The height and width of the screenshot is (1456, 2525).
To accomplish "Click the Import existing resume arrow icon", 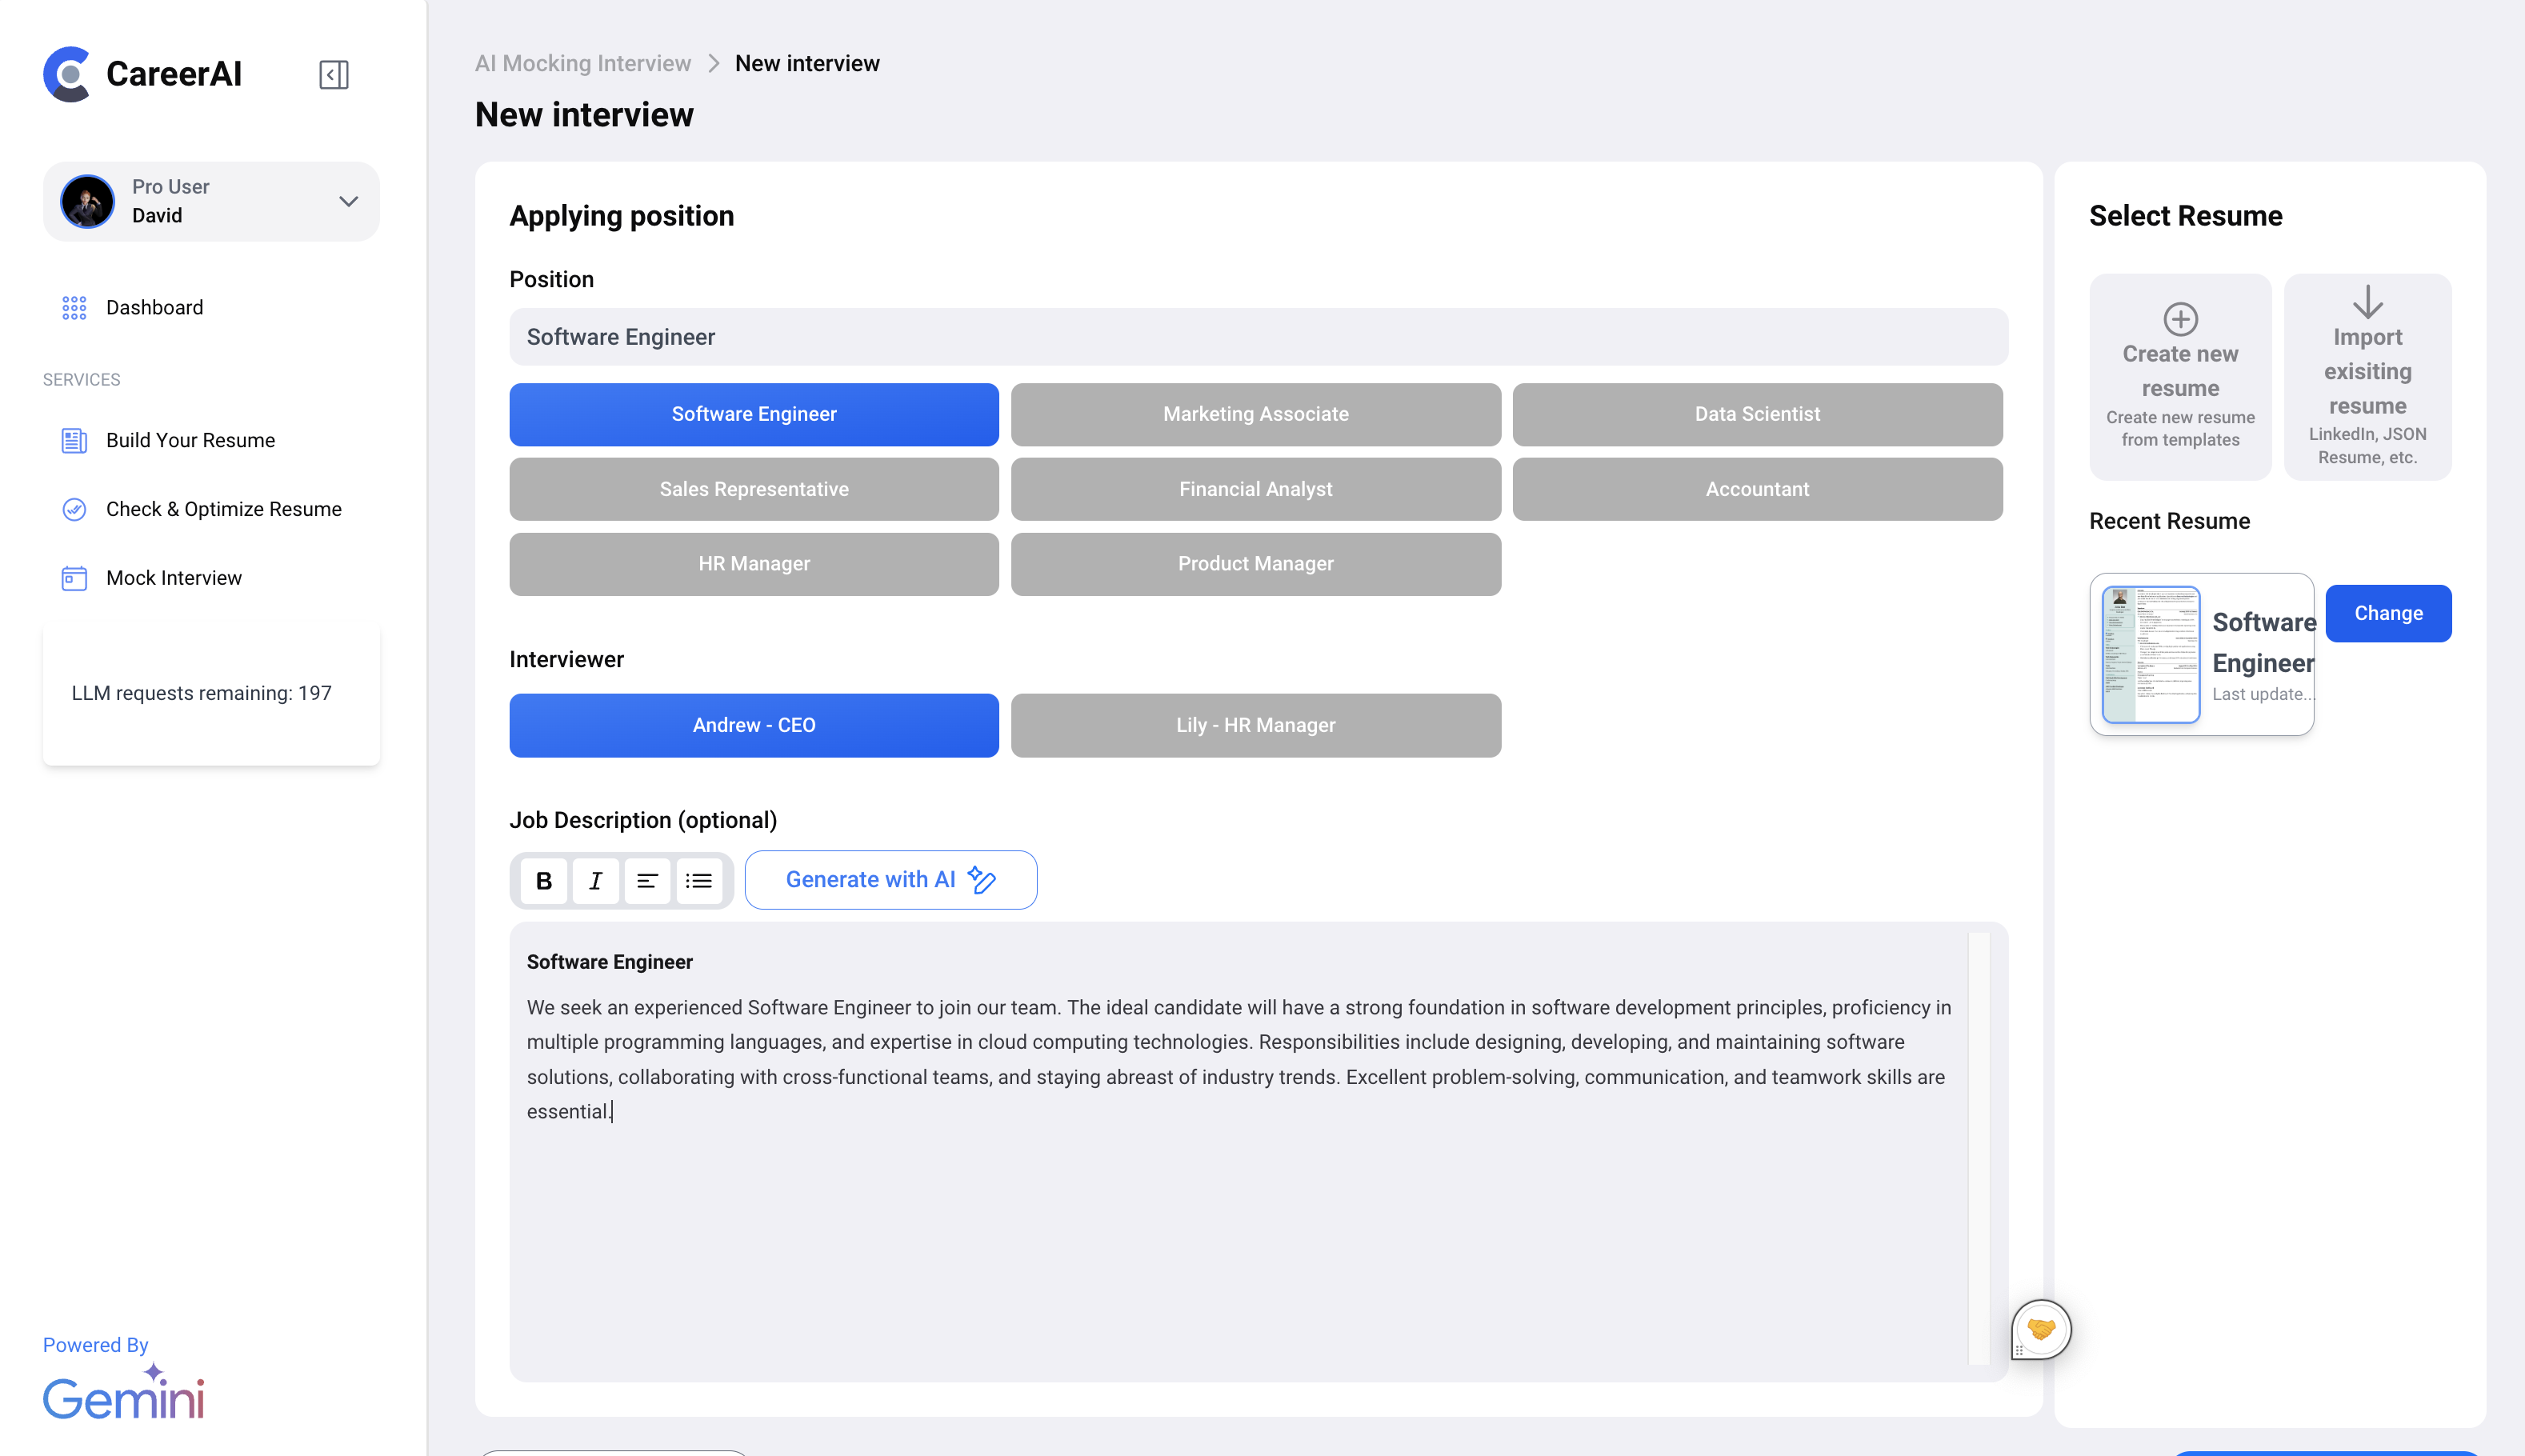I will [x=2367, y=302].
